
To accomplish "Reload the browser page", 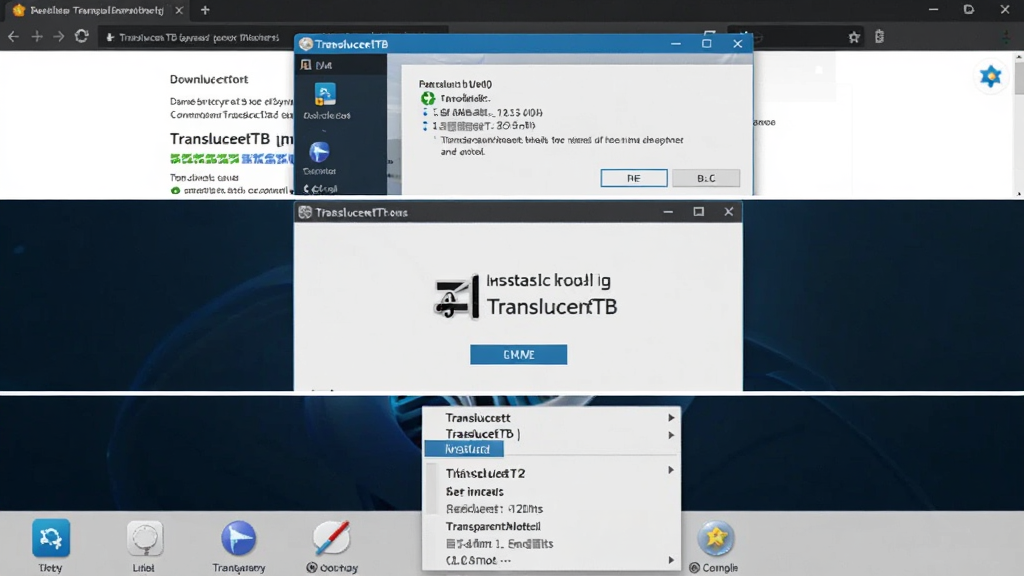I will pyautogui.click(x=82, y=37).
